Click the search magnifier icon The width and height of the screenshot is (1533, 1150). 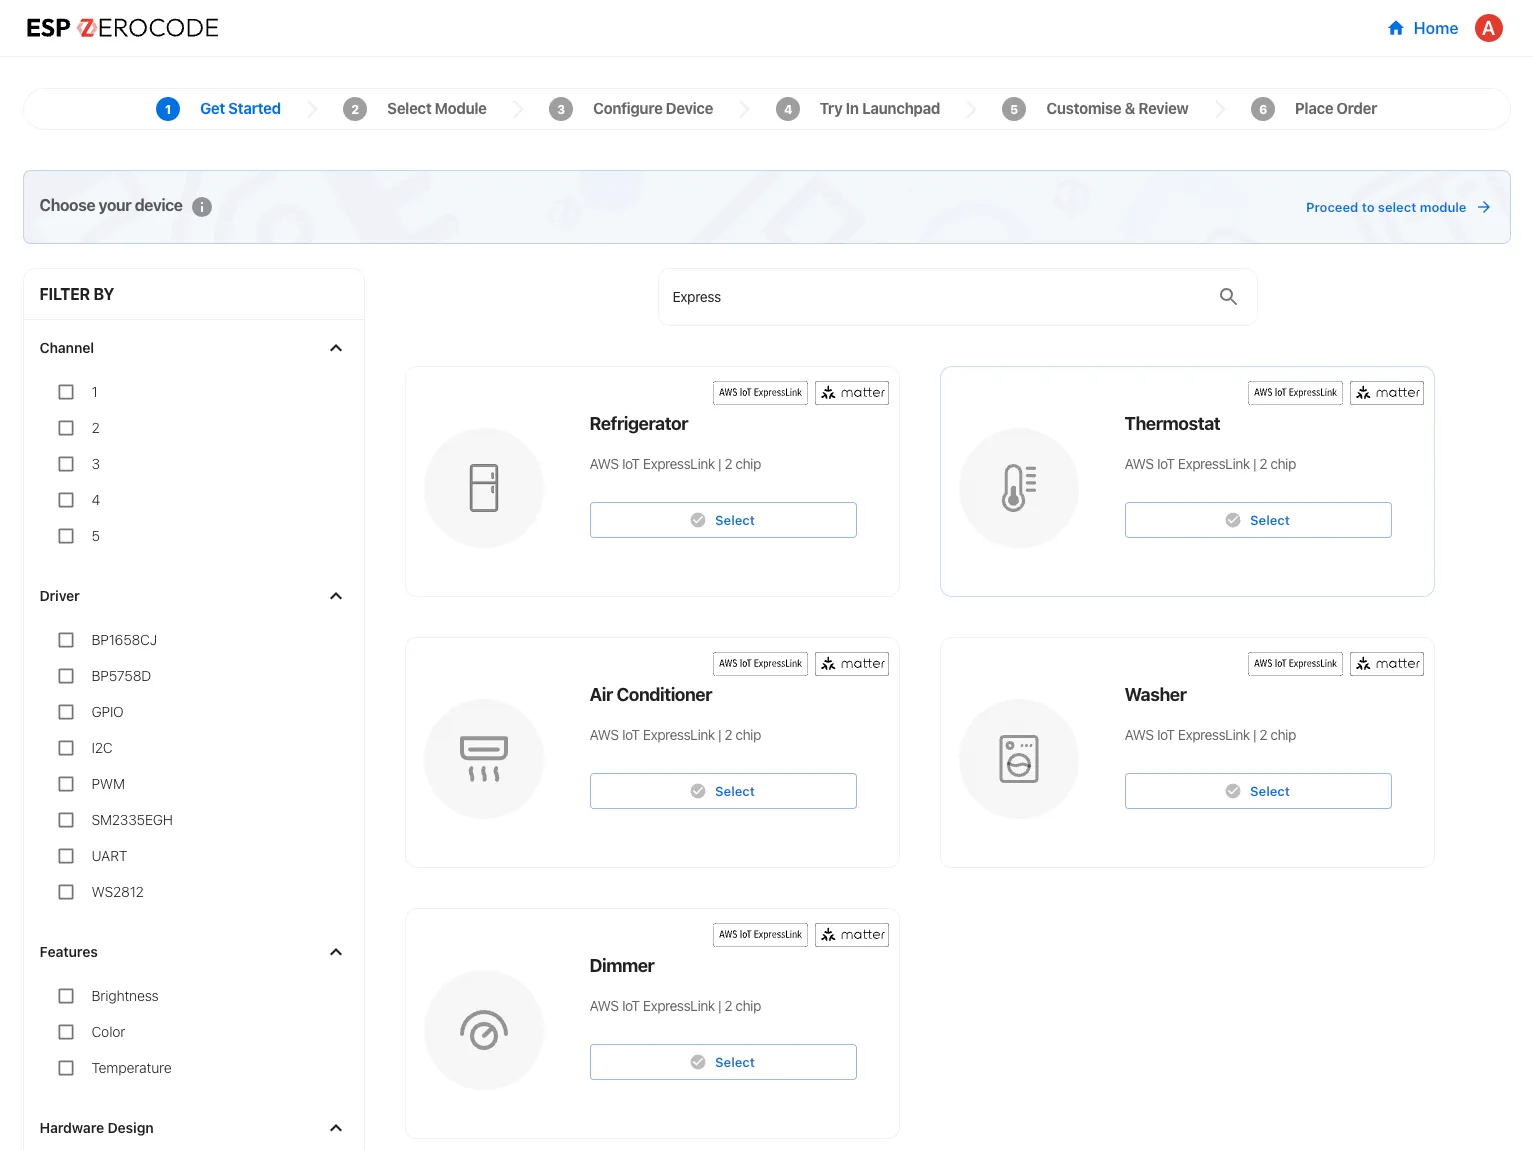click(1228, 297)
